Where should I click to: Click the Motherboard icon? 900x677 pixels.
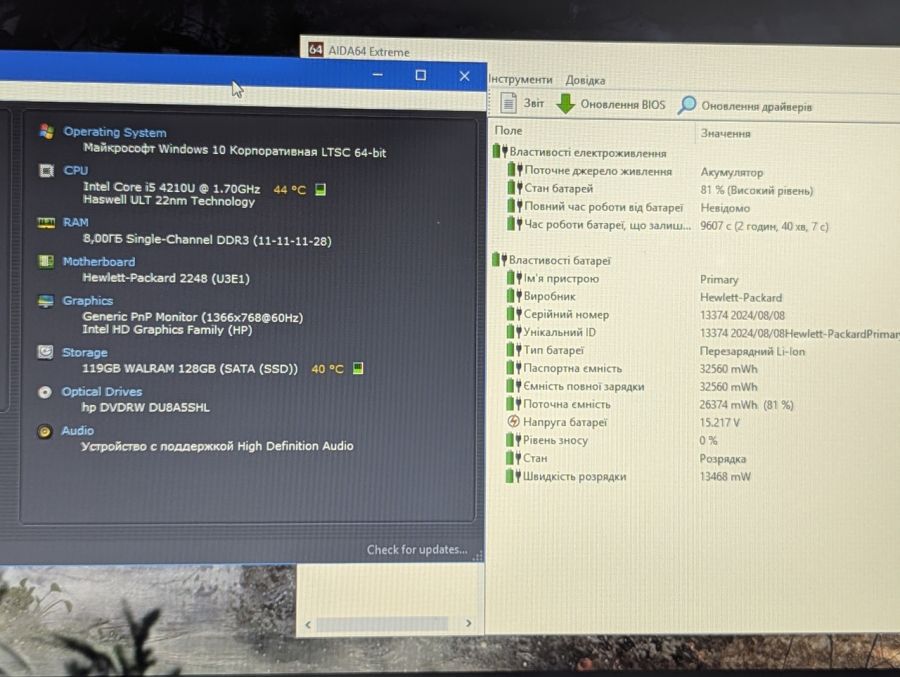pos(46,261)
